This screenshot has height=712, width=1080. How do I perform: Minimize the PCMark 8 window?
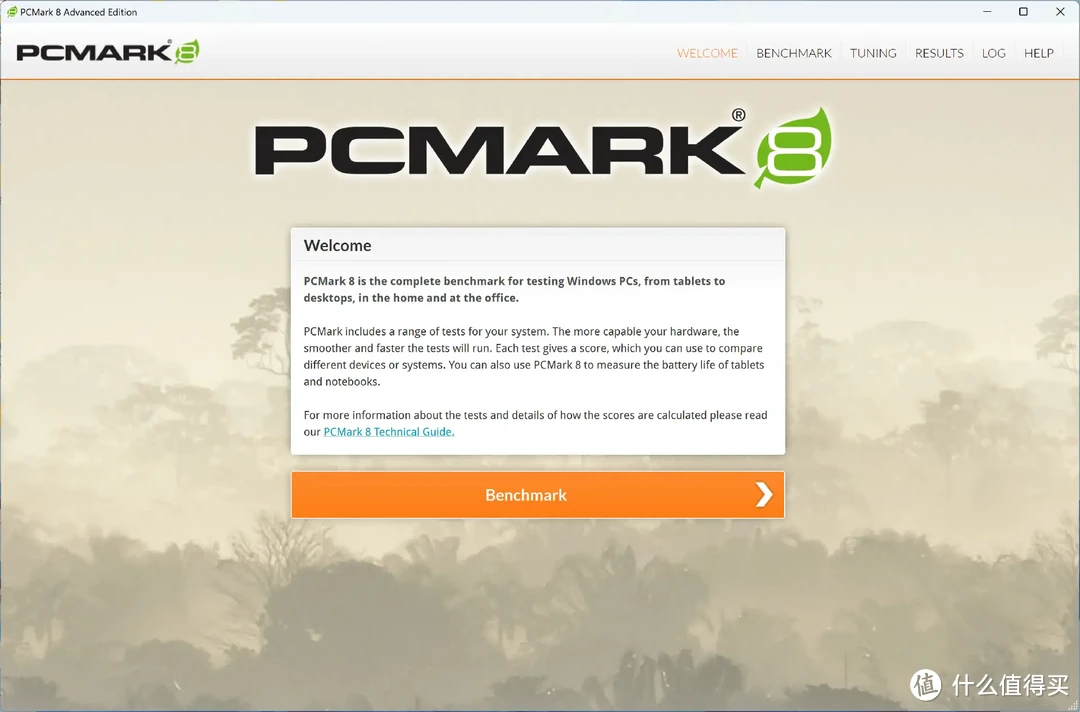987,12
